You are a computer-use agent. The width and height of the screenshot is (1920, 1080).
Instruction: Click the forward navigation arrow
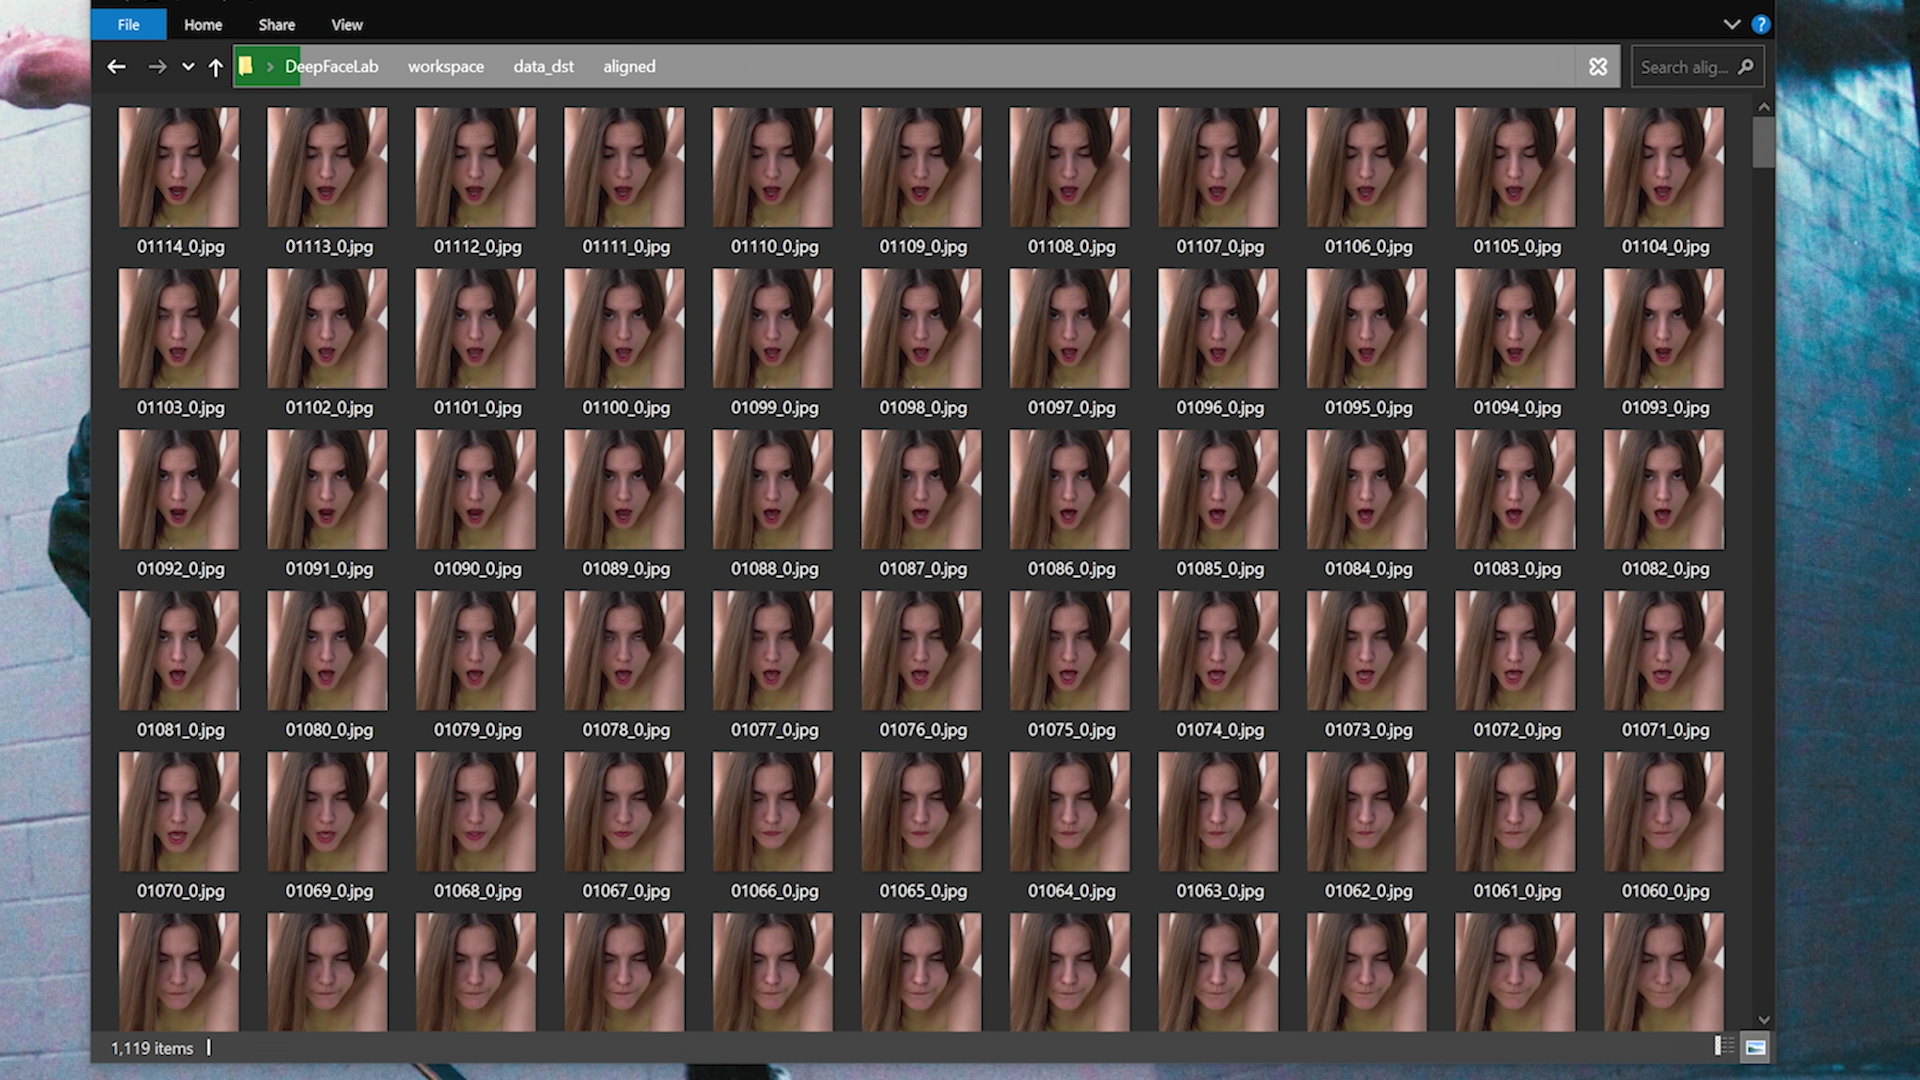157,66
